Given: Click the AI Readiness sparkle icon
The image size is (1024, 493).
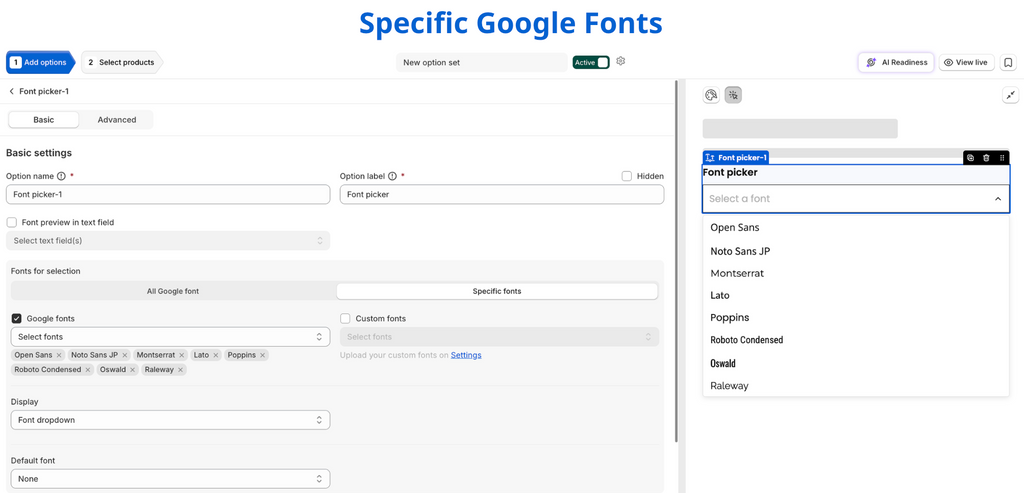Looking at the screenshot, I should [871, 63].
